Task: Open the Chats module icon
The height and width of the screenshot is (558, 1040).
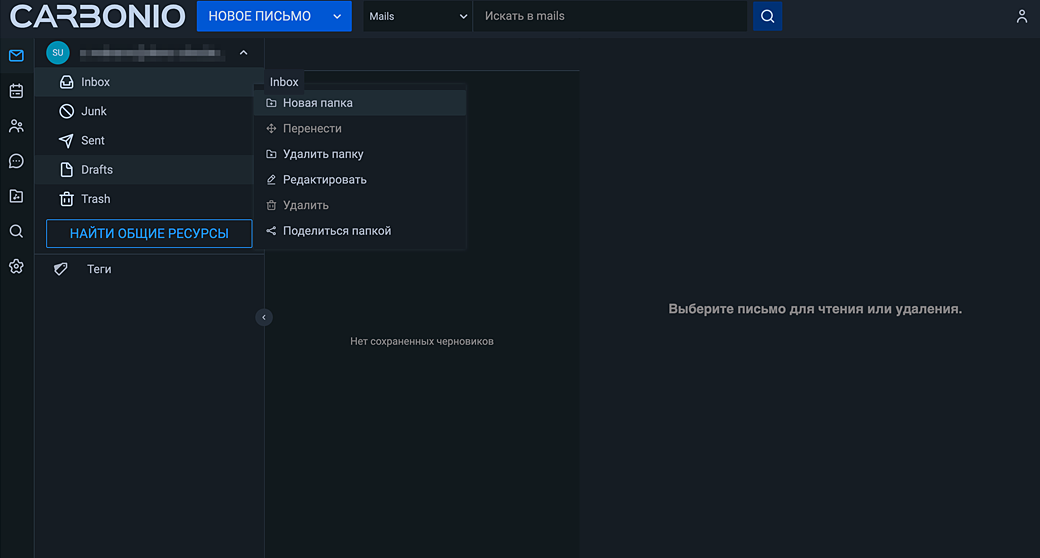Action: point(16,161)
